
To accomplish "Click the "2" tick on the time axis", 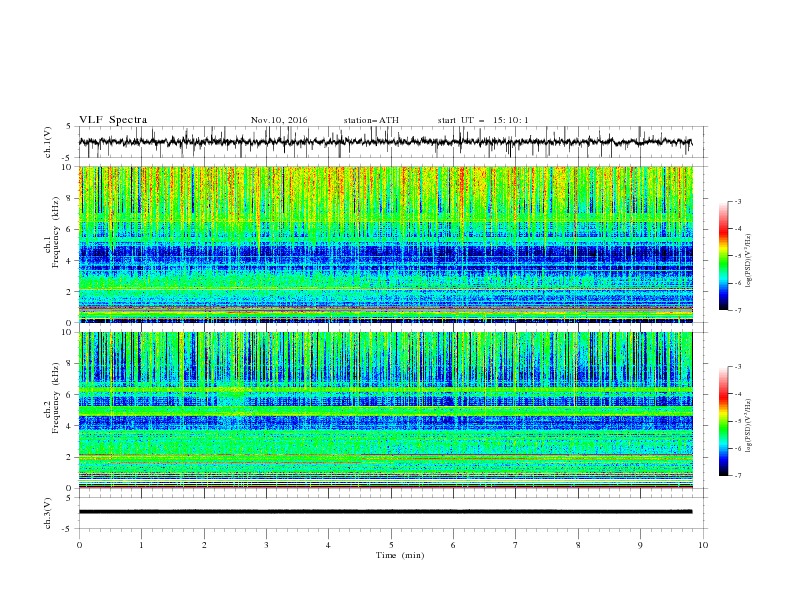I will click(204, 545).
